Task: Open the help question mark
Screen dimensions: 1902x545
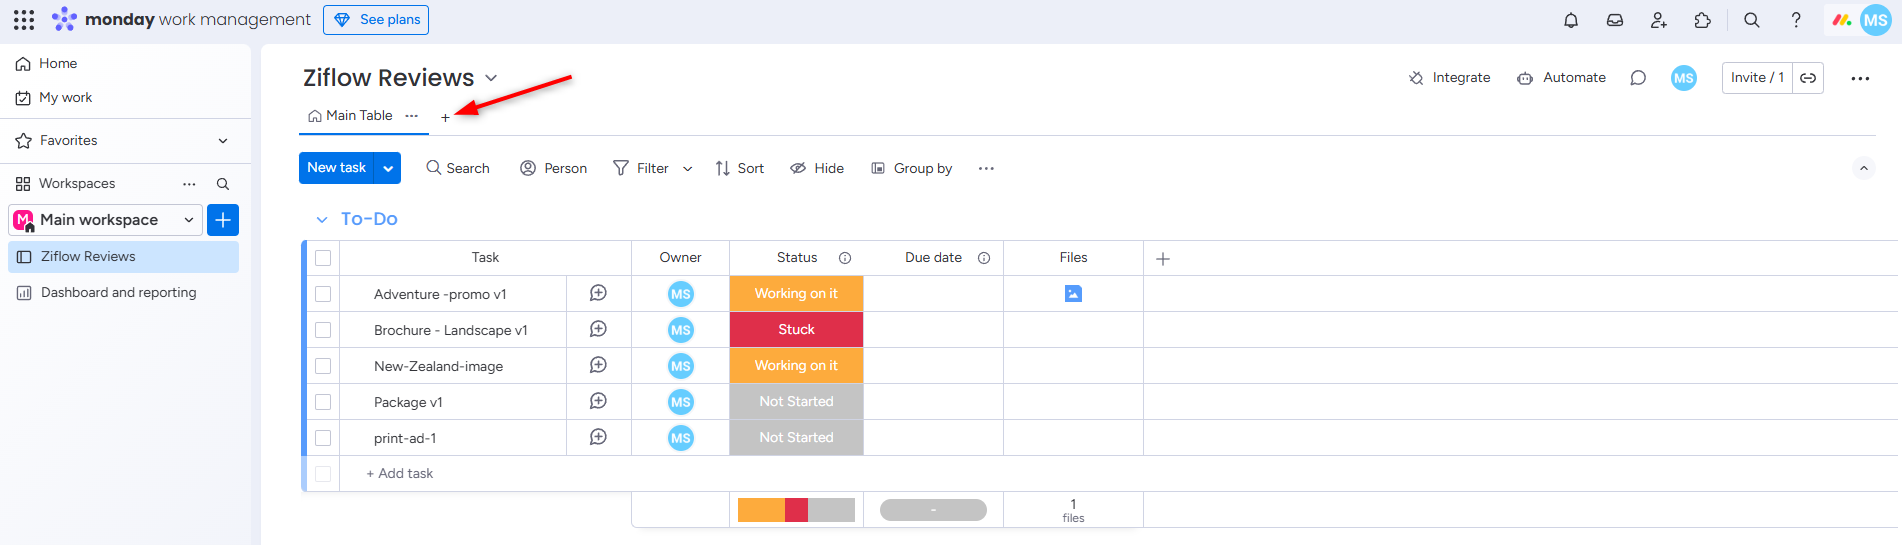Action: pos(1796,20)
